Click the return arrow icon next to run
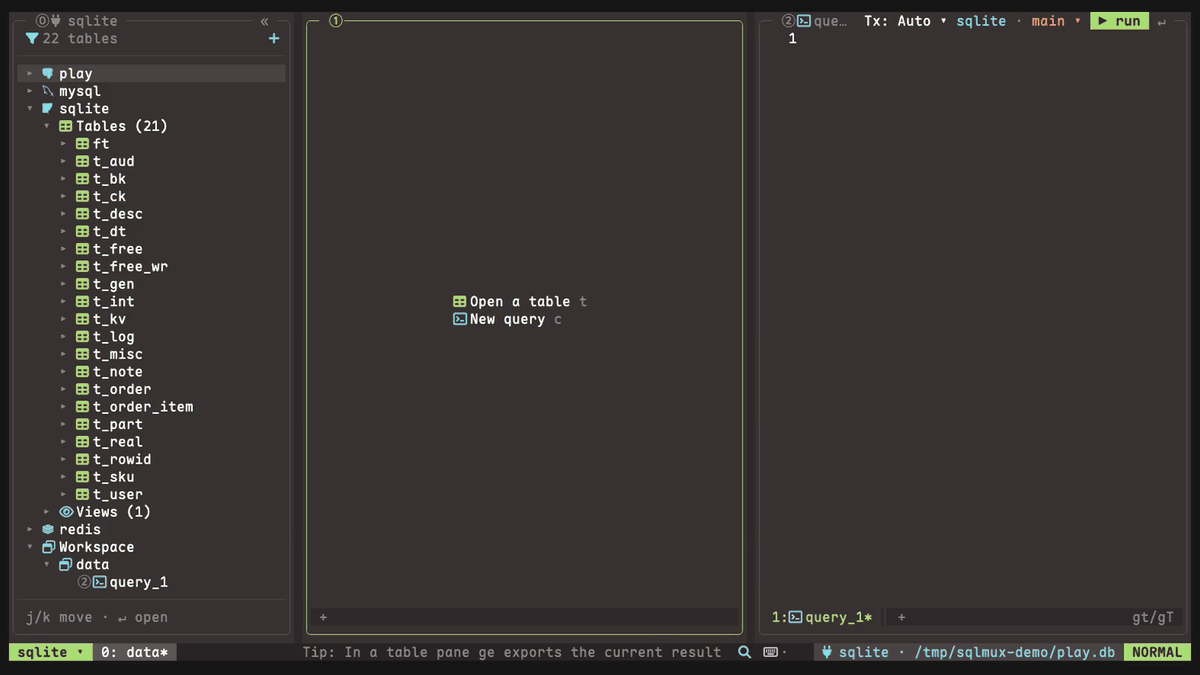Viewport: 1200px width, 675px height. (1161, 22)
